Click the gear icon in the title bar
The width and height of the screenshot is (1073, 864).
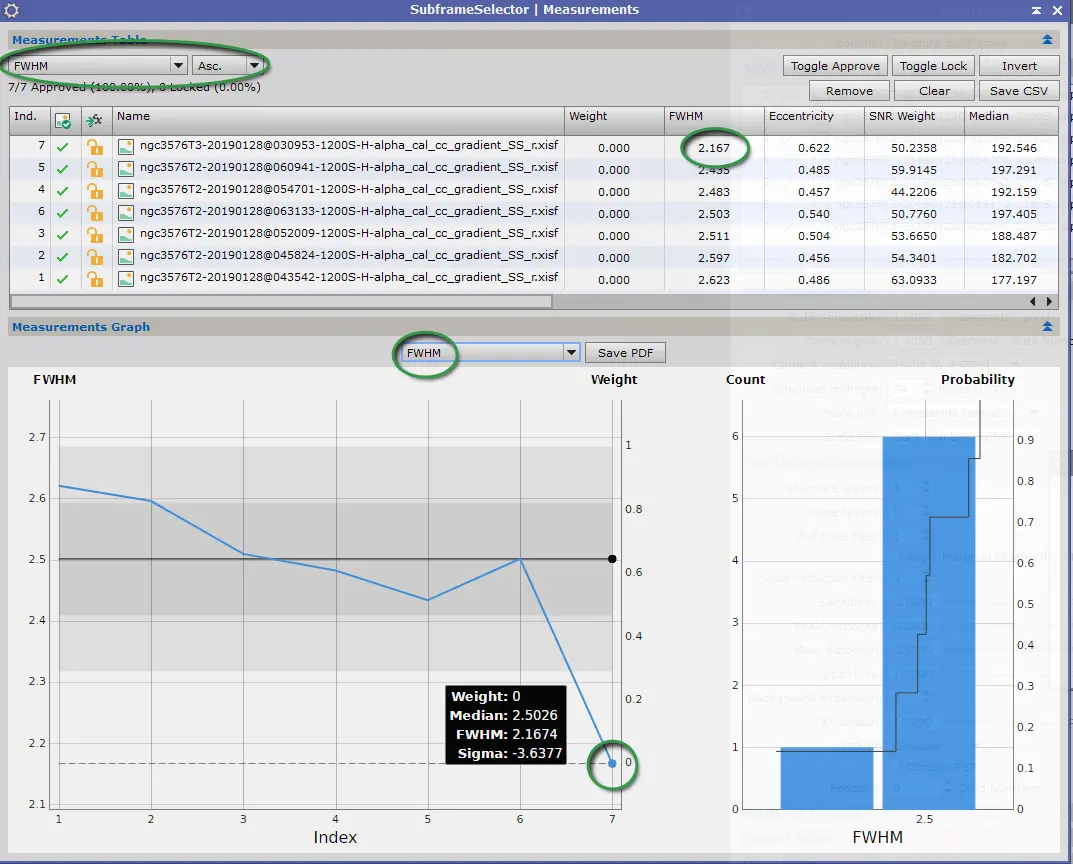(12, 10)
